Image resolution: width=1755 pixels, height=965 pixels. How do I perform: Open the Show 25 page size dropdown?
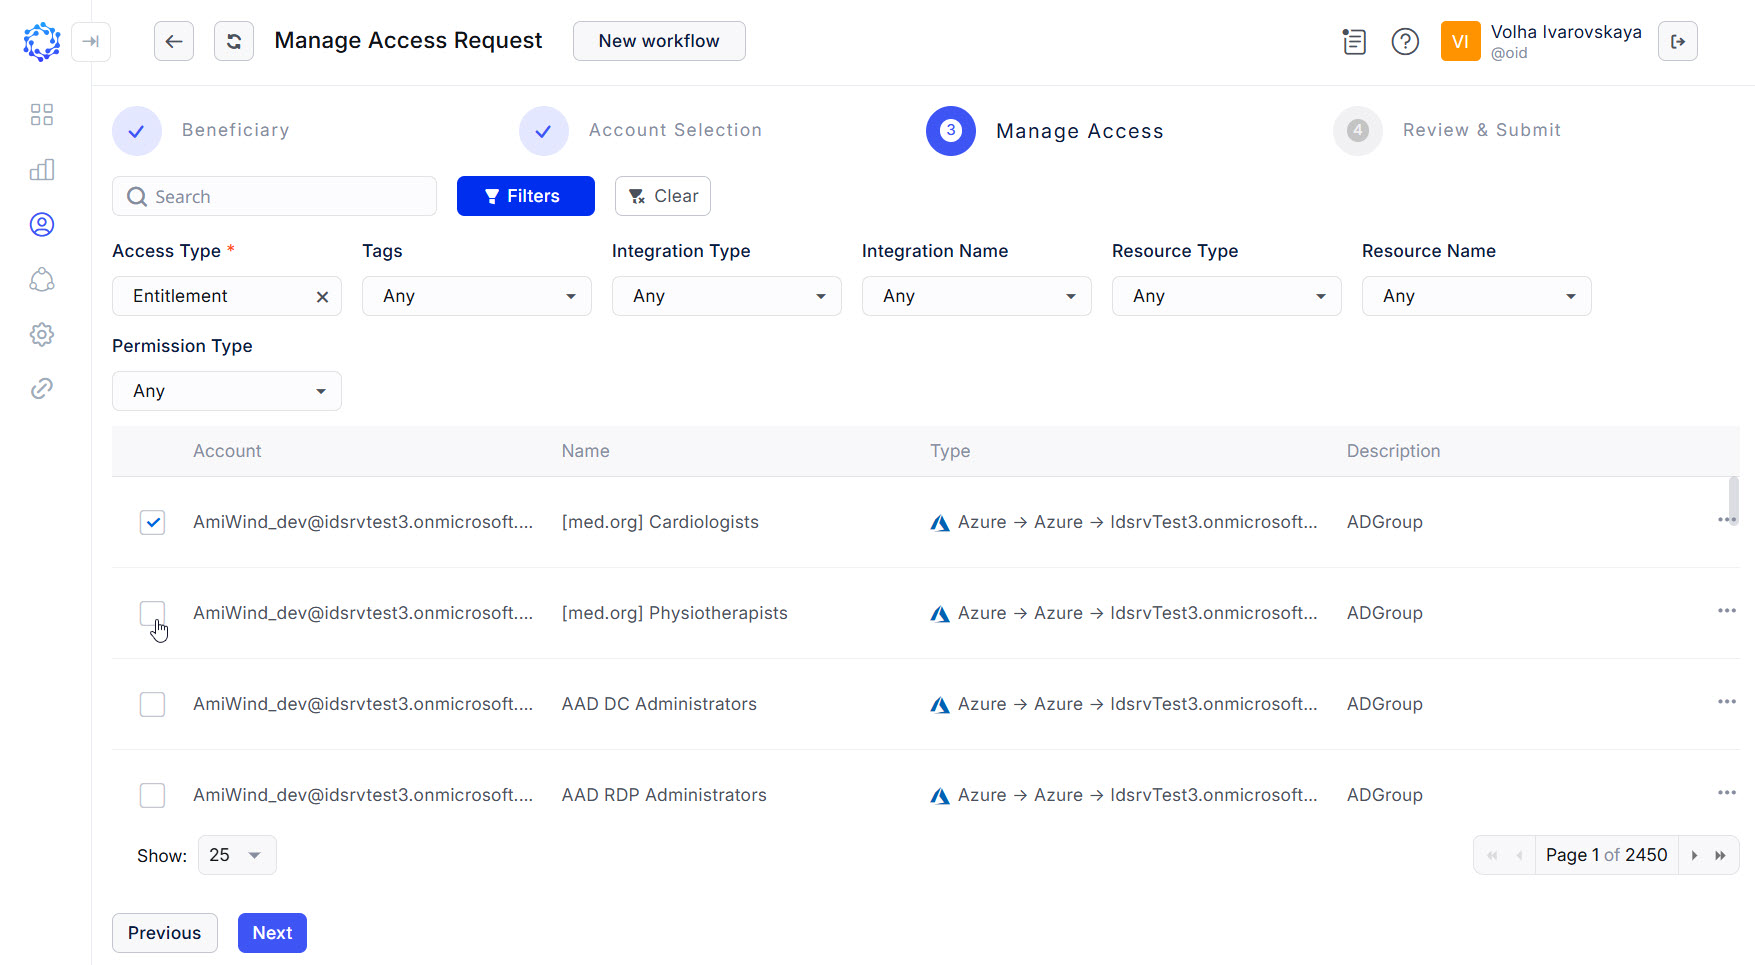pos(237,855)
